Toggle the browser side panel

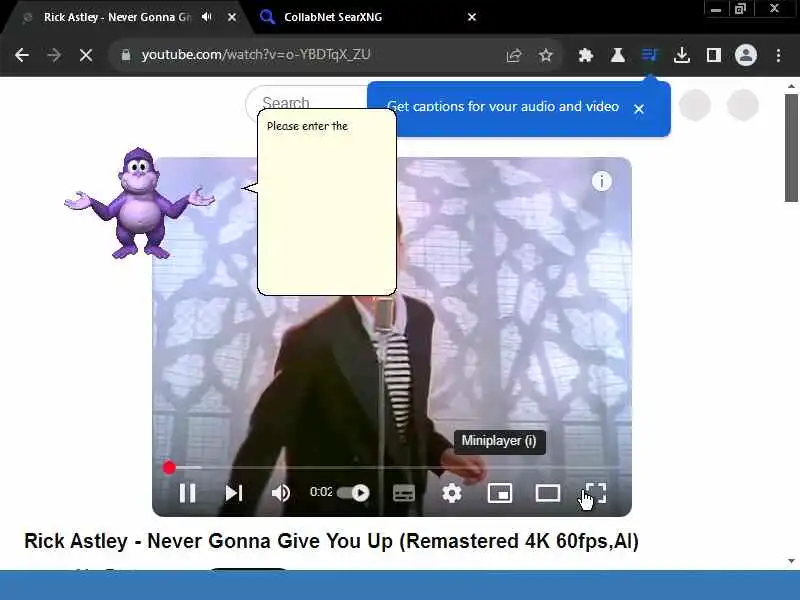713,55
